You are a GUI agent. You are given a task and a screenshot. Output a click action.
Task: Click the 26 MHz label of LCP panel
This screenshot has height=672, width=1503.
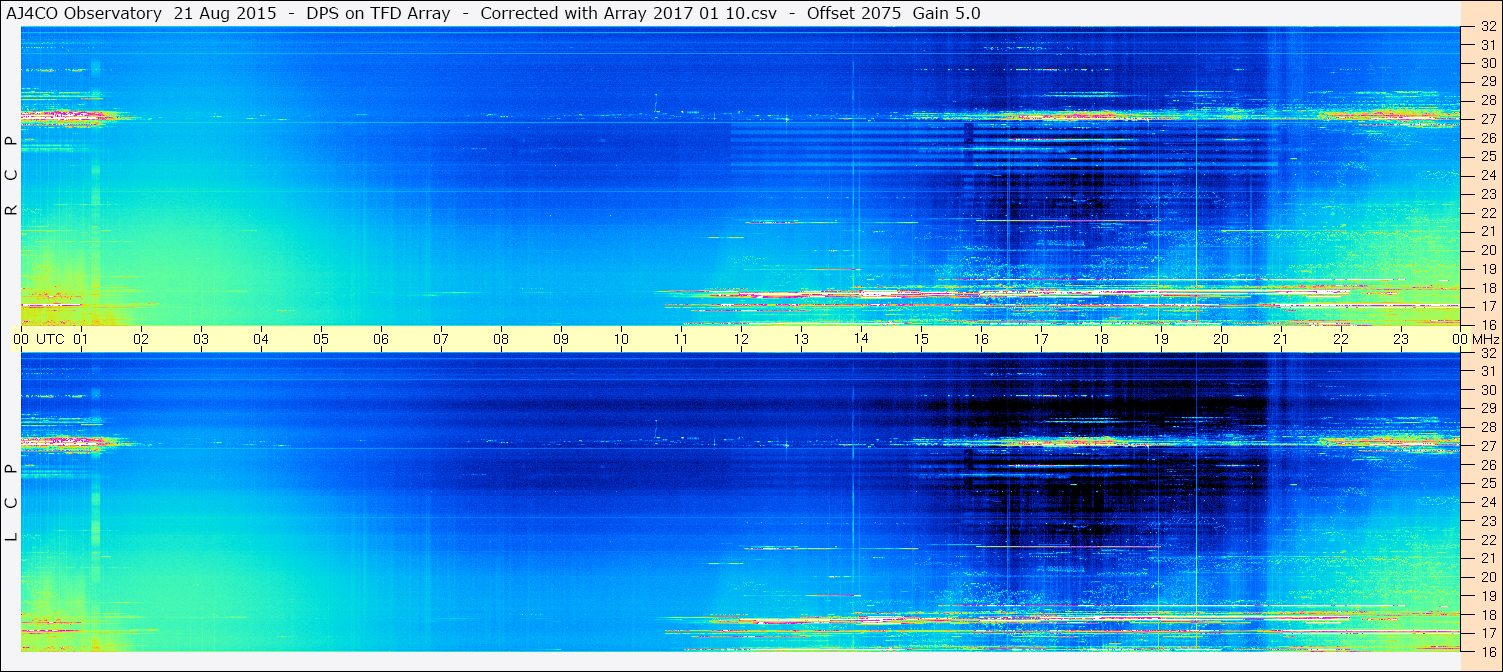click(1488, 465)
